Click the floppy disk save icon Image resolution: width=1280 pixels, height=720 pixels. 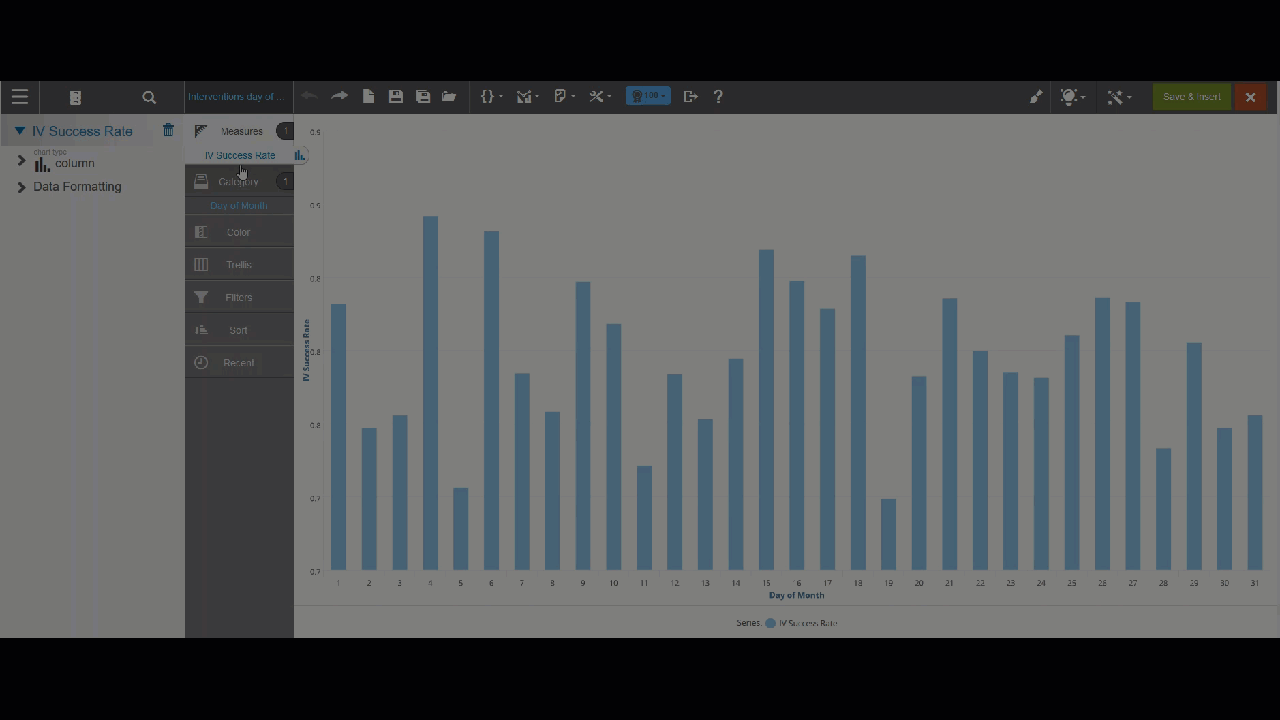point(396,96)
